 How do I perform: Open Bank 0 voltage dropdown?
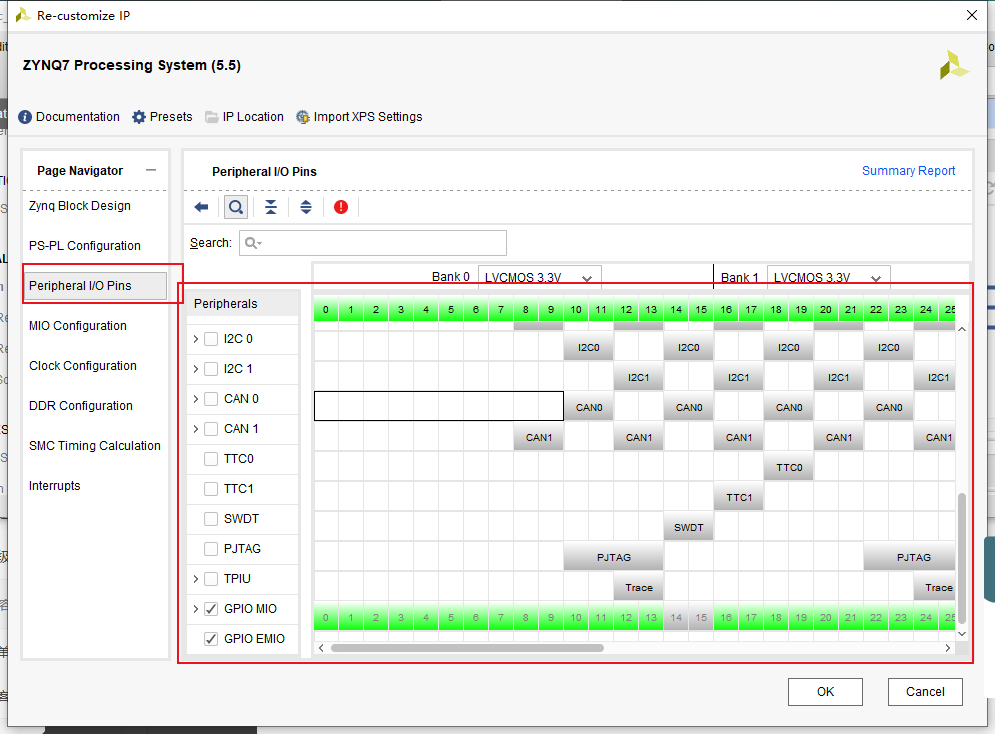pos(539,277)
